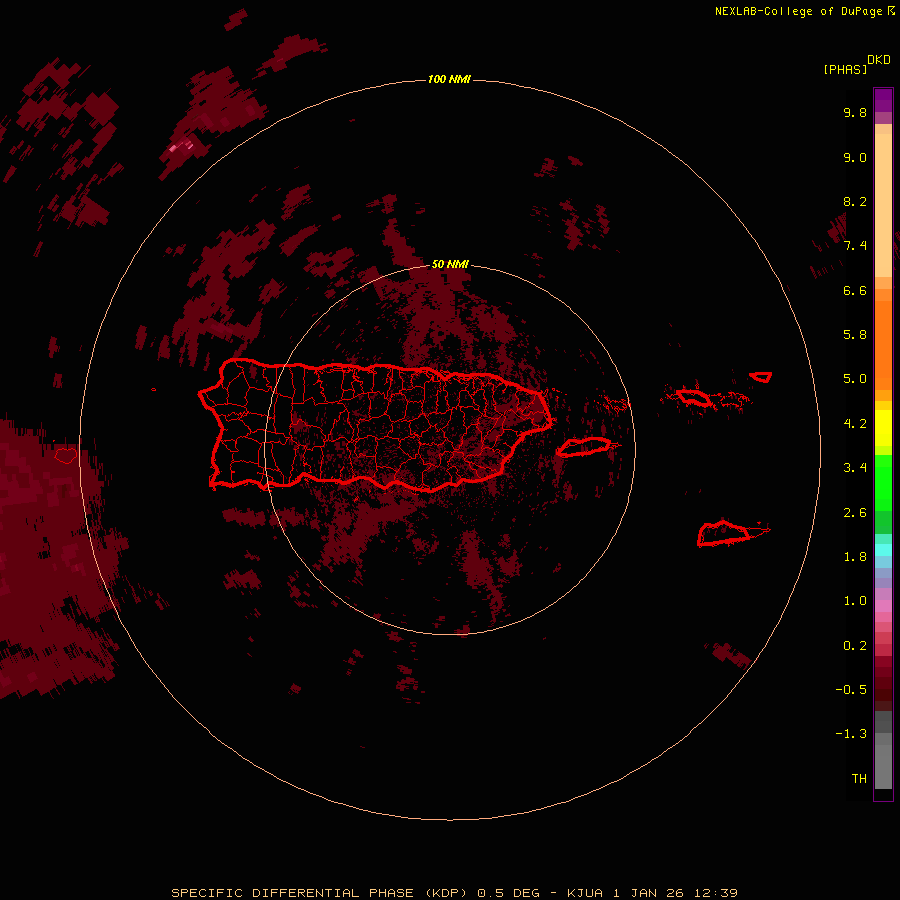Click the 100 NMI range ring label

tap(449, 79)
